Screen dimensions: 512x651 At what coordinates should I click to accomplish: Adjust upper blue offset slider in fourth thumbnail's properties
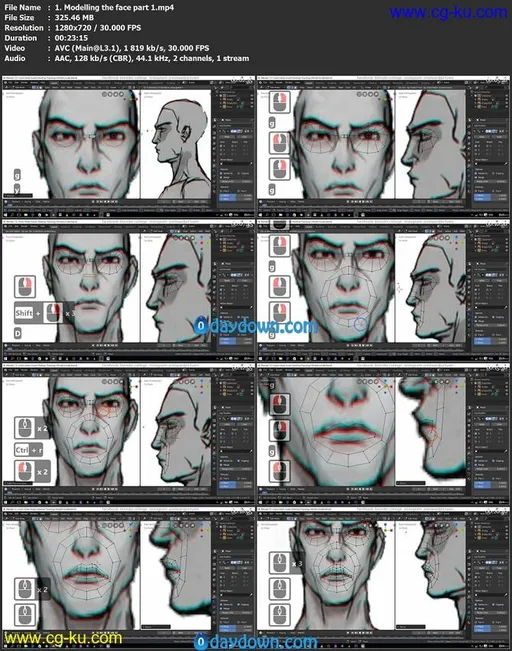pyautogui.click(x=491, y=339)
